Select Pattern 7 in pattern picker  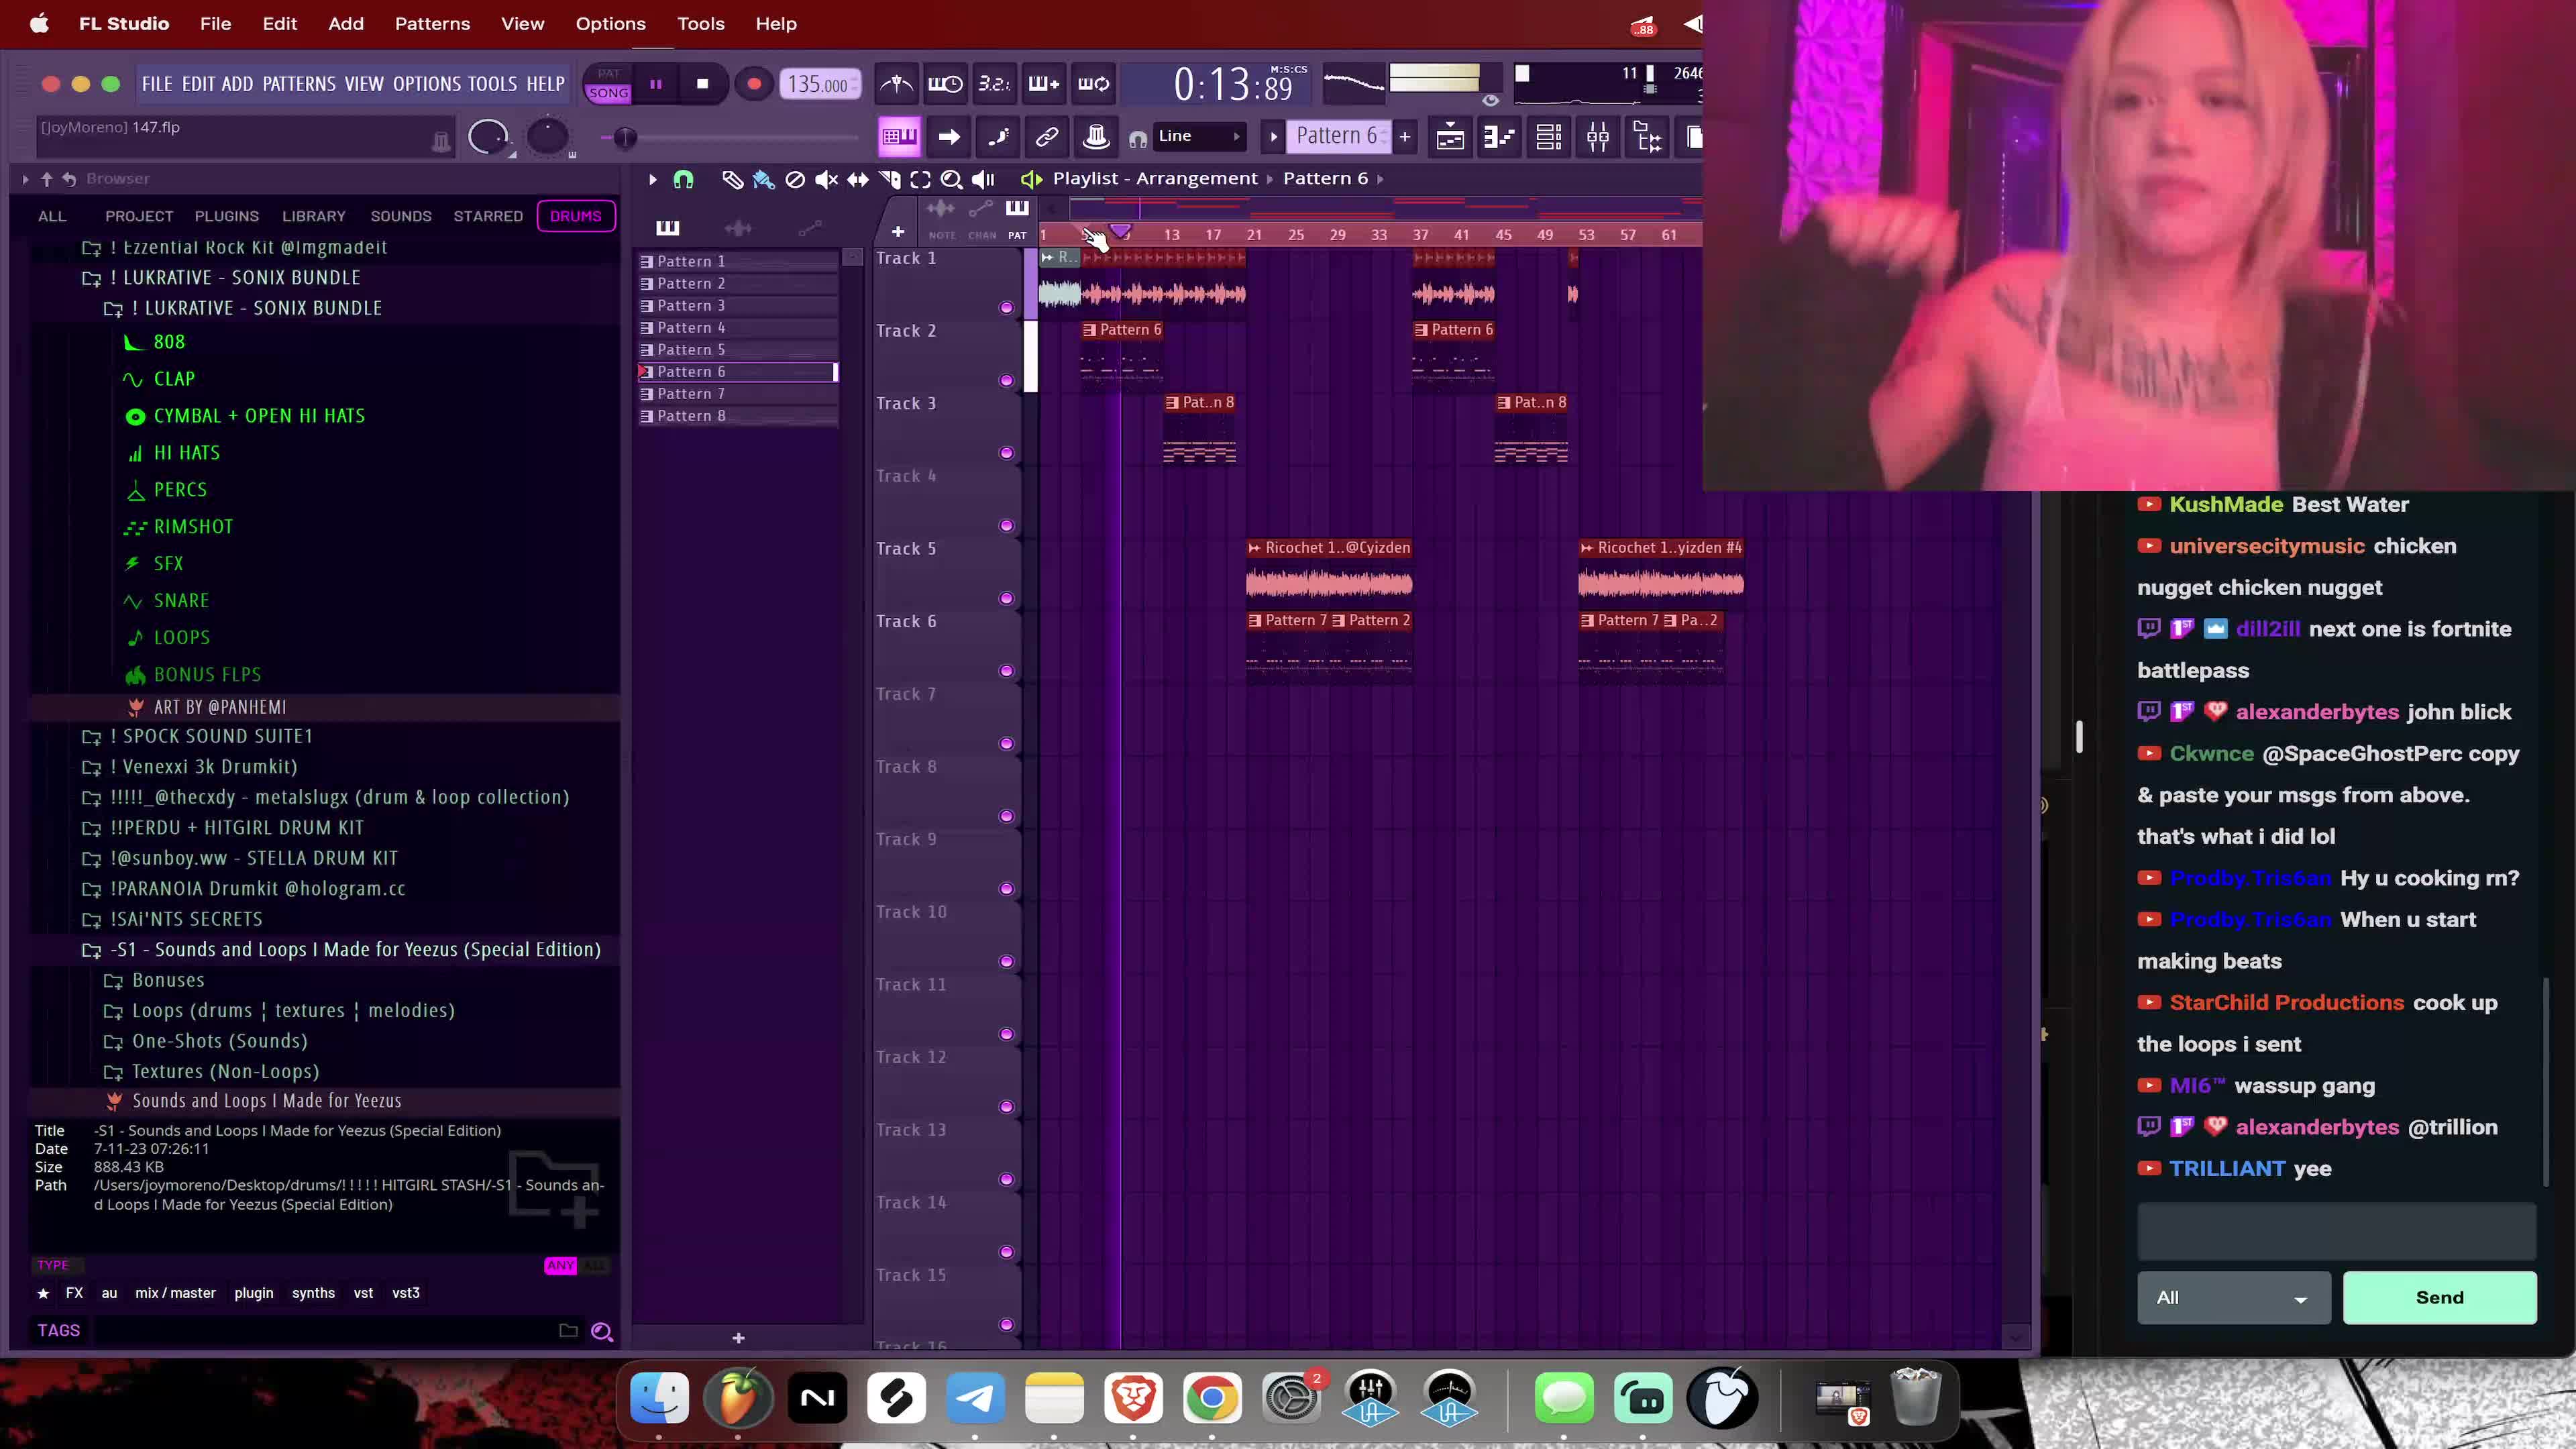coord(738,394)
